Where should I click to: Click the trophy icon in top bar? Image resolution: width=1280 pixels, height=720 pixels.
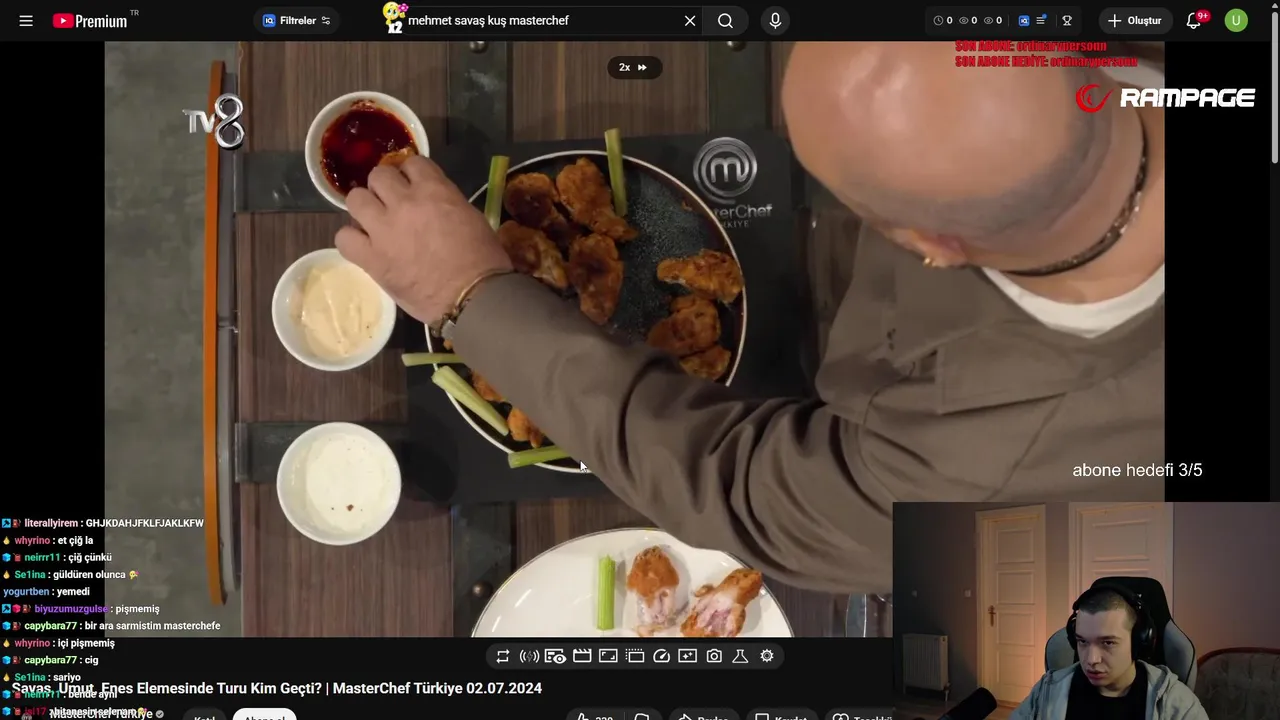[x=1067, y=20]
